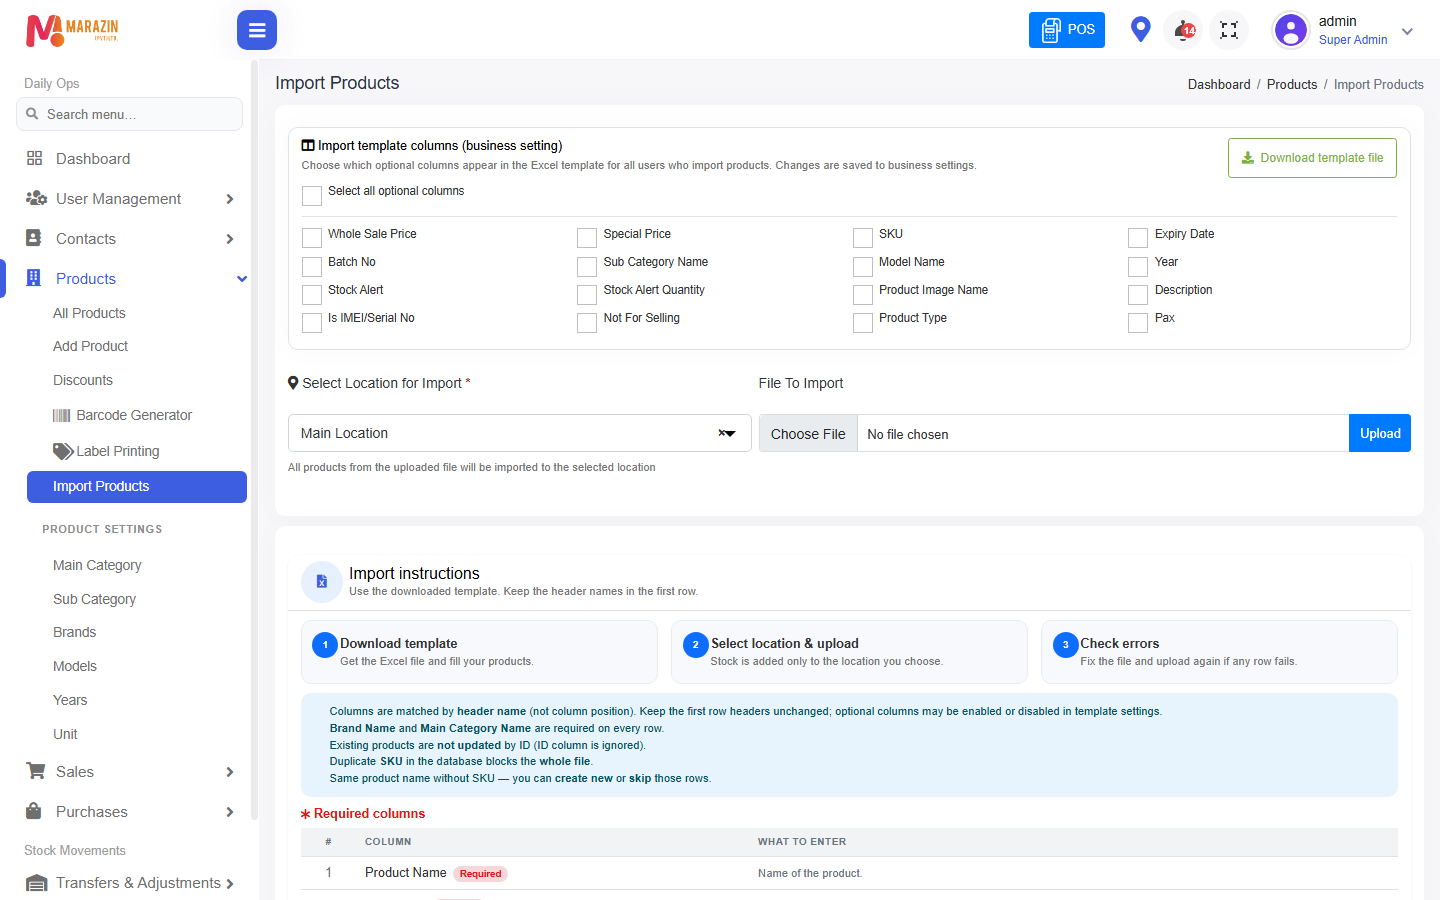1440x900 pixels.
Task: Enable the Whole Sale Price column checkbox
Action: pyautogui.click(x=312, y=238)
